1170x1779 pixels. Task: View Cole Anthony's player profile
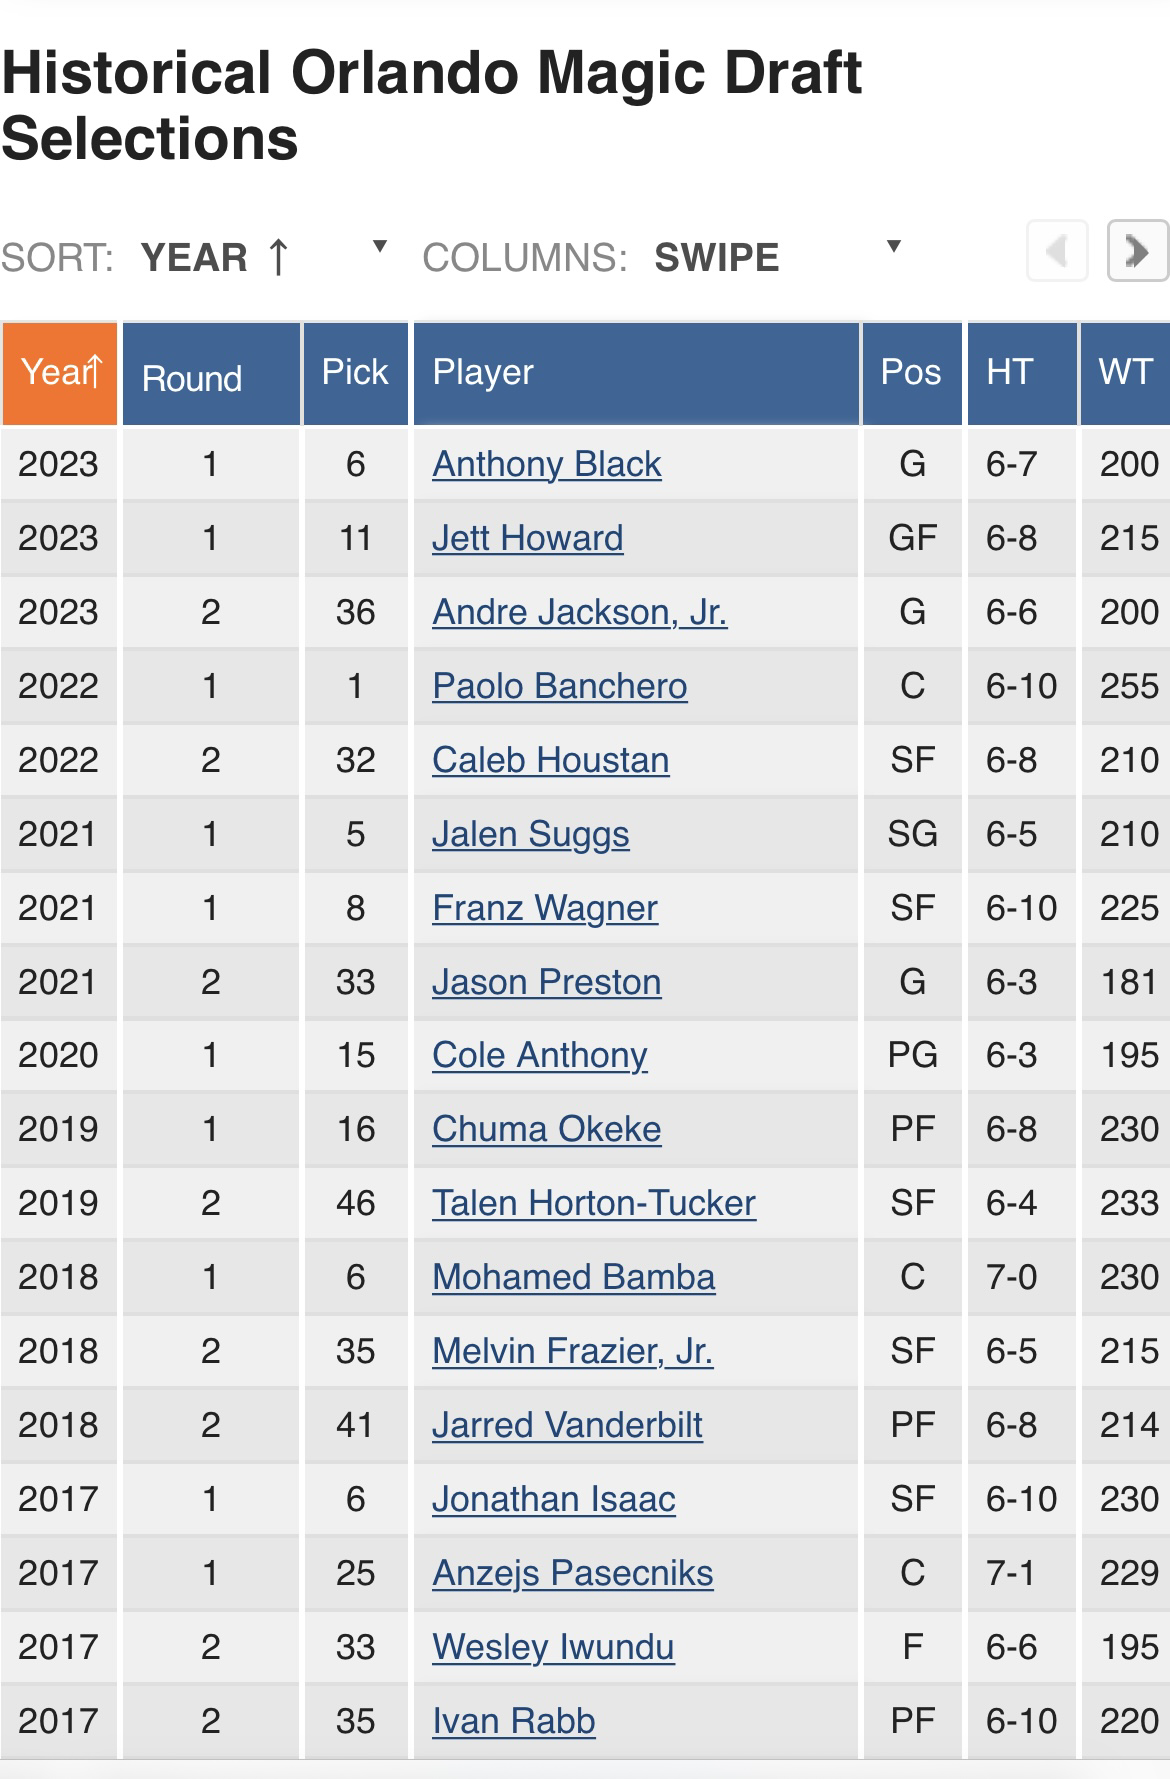tap(540, 1055)
